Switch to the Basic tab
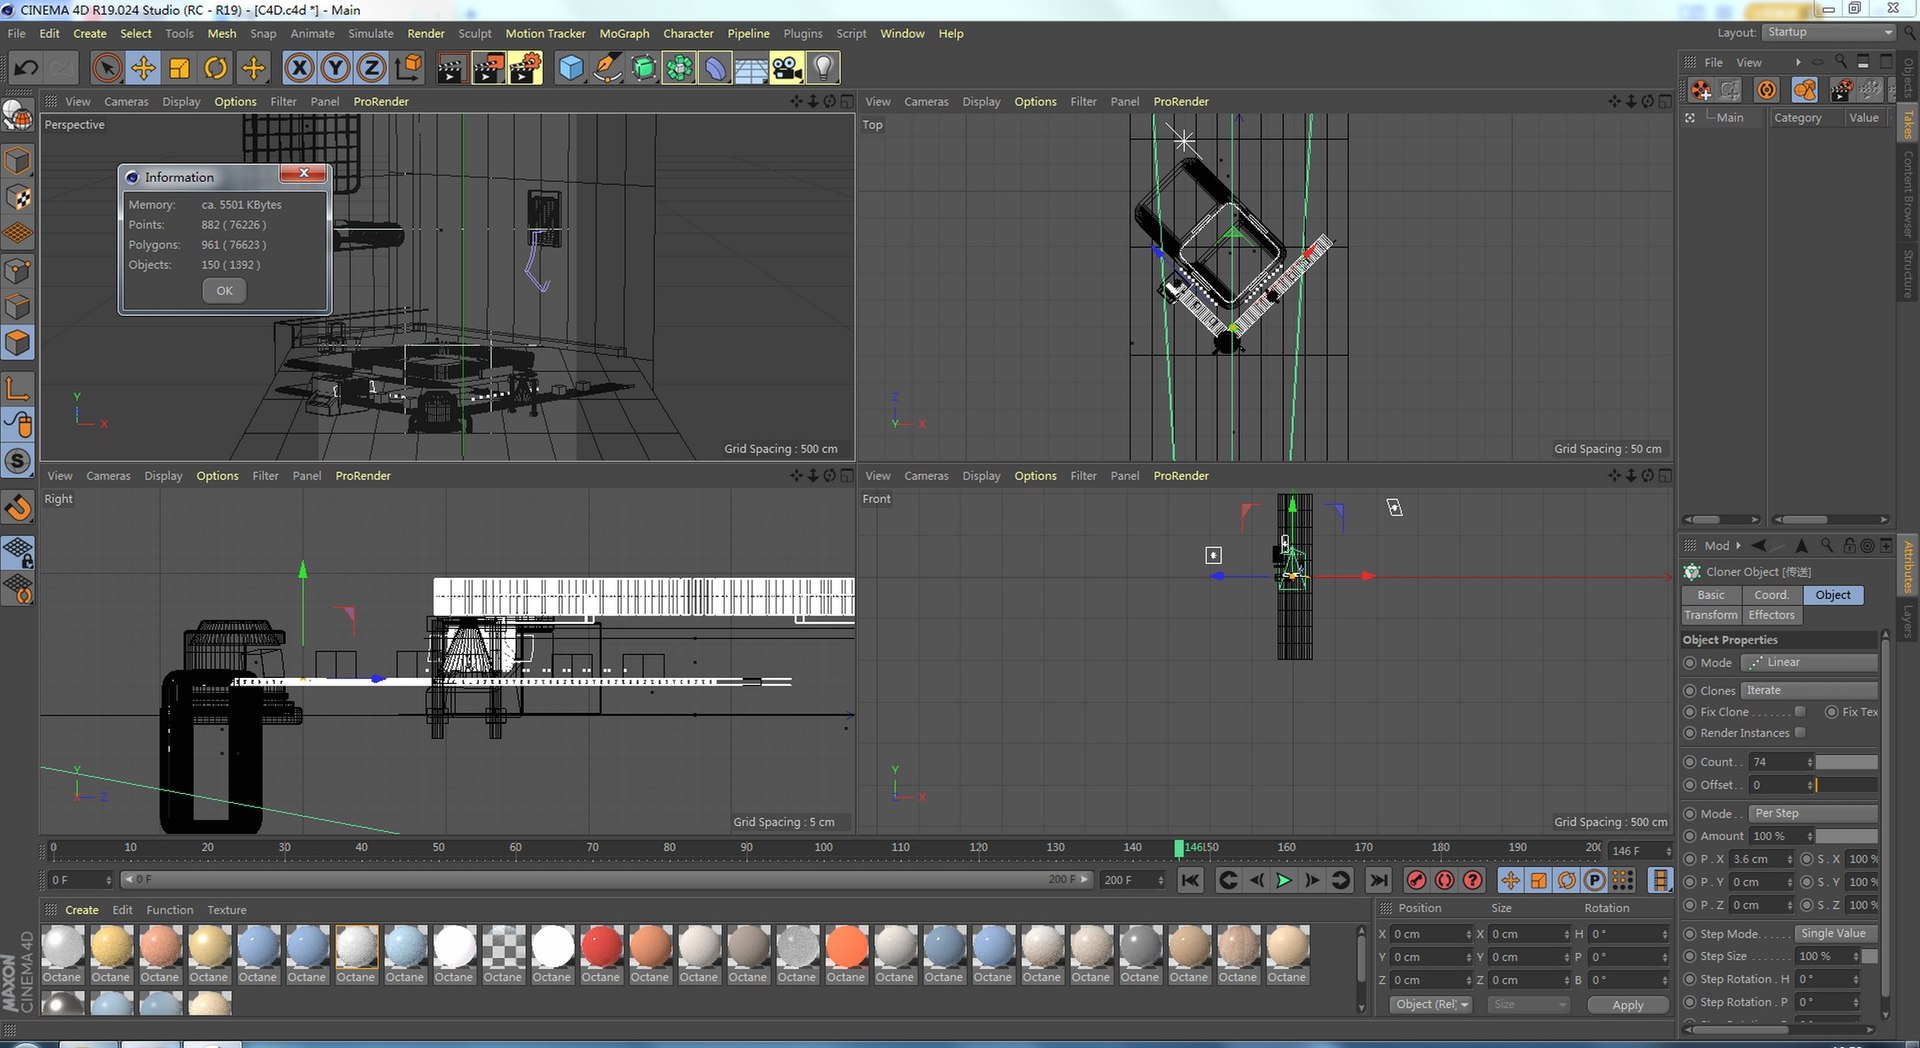The height and width of the screenshot is (1048, 1920). [x=1711, y=594]
